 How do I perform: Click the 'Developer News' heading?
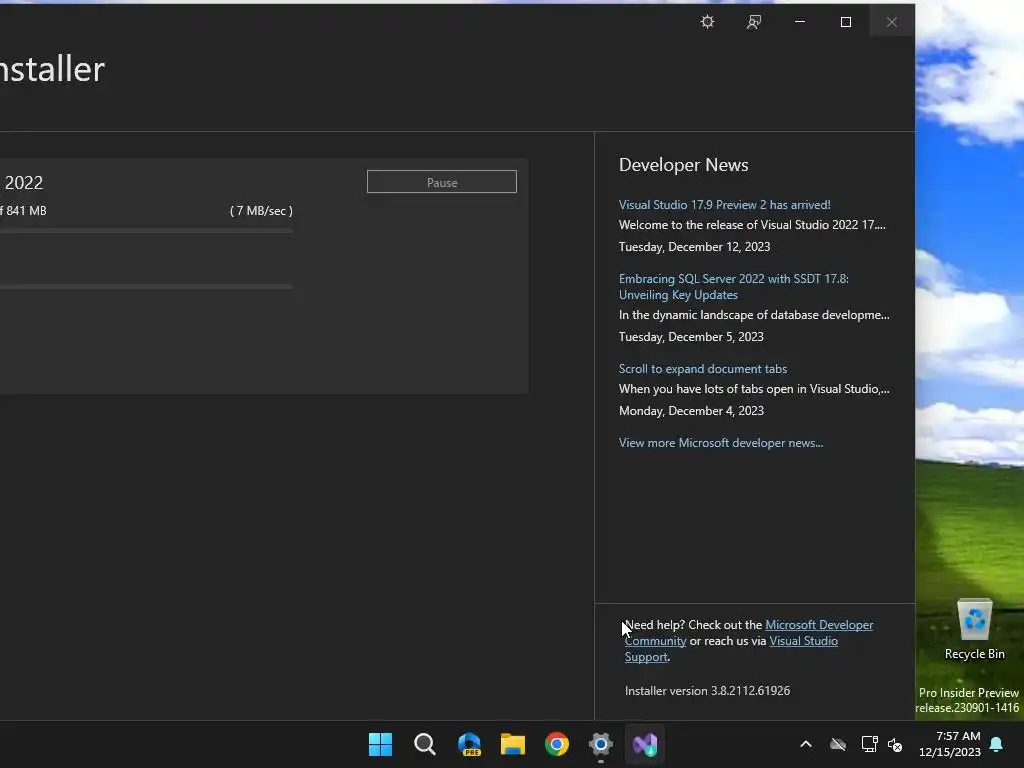coord(683,165)
